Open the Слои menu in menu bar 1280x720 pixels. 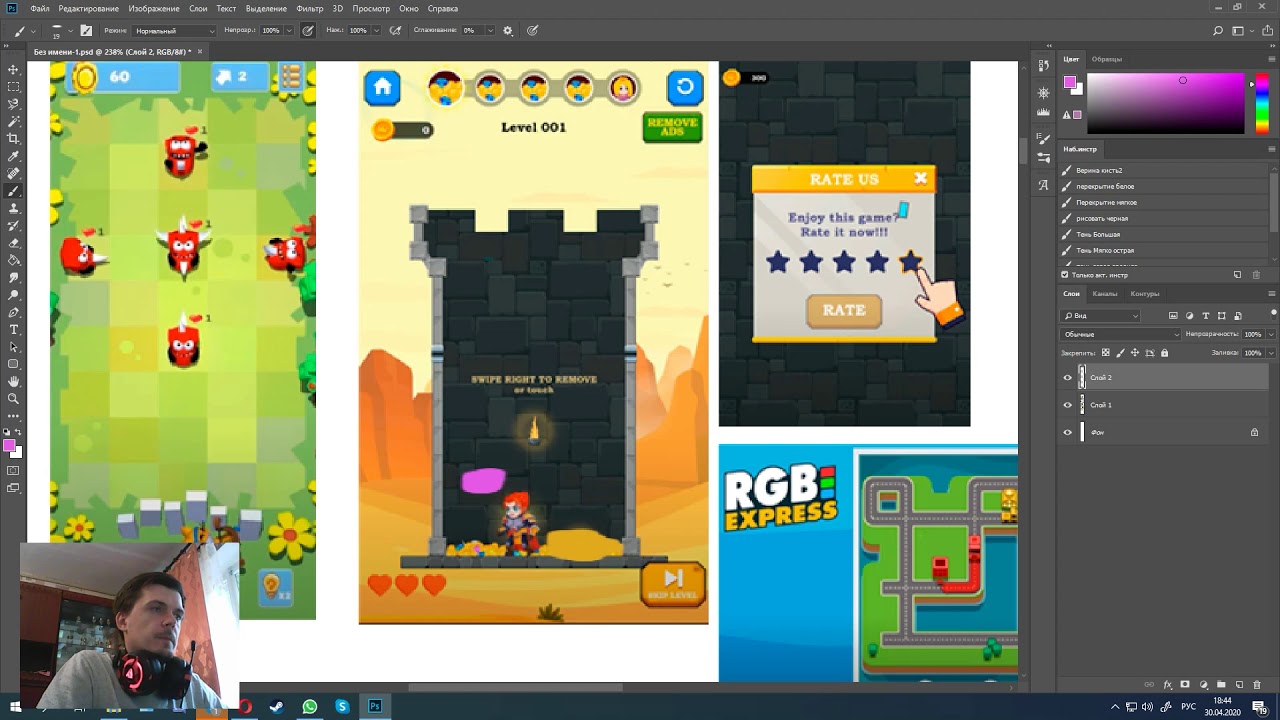point(198,8)
